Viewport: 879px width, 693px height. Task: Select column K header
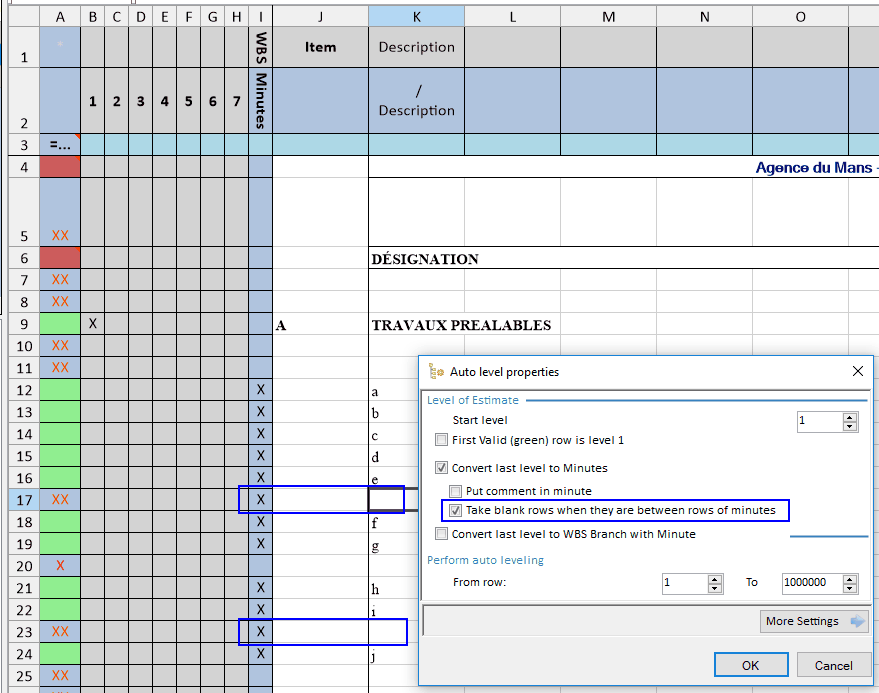pos(416,16)
